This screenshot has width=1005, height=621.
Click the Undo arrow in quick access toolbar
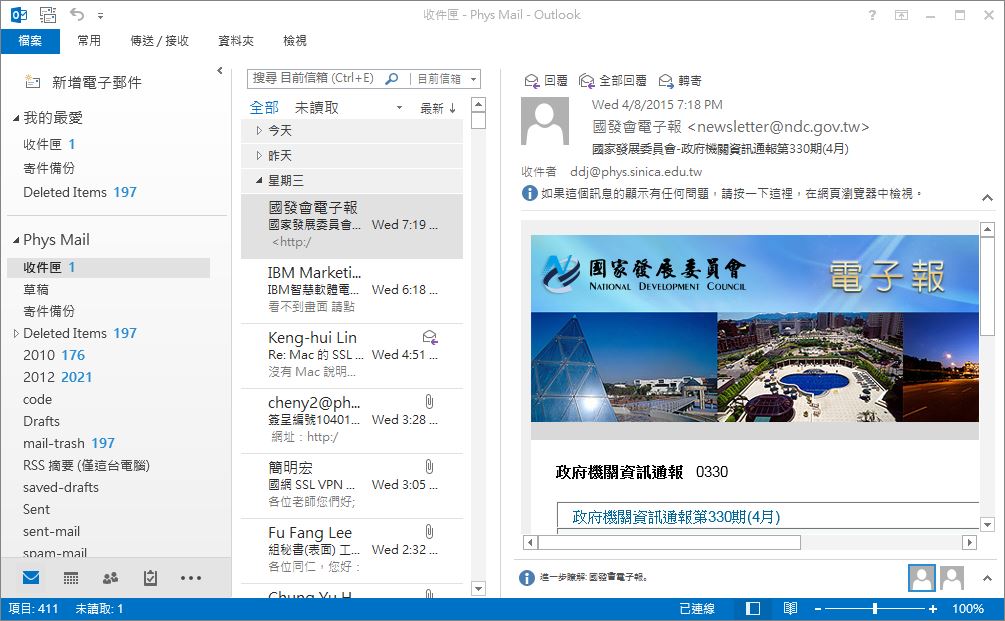tap(77, 14)
